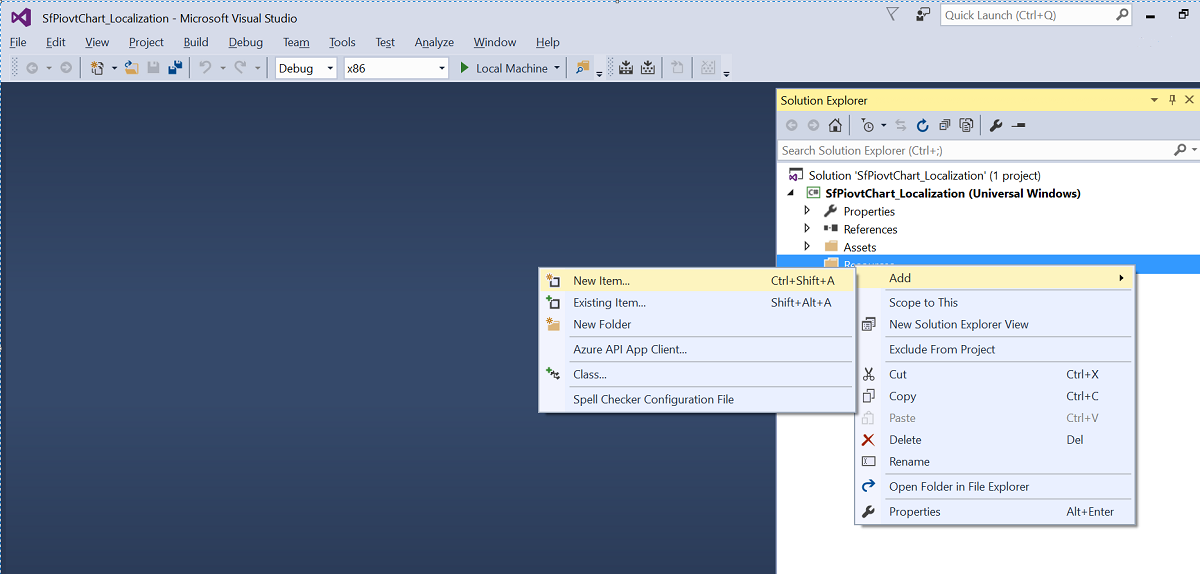The height and width of the screenshot is (574, 1200).
Task: Select Cut in context menu
Action: 995,375
